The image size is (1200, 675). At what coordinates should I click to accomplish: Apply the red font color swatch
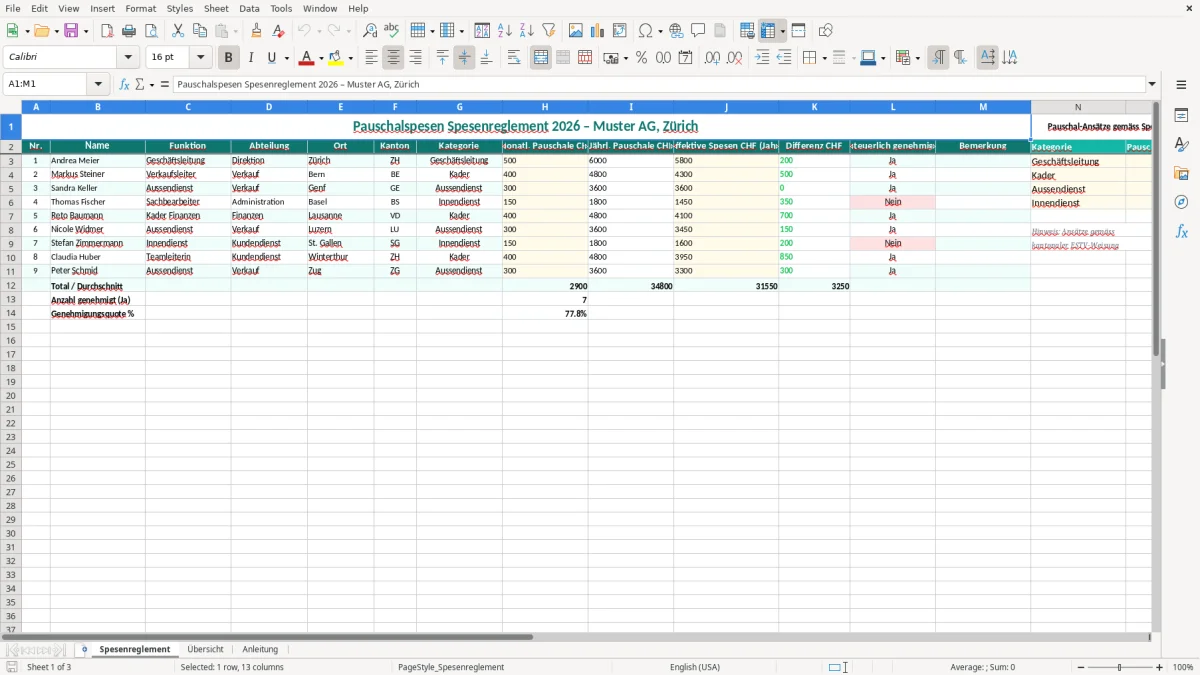309,58
